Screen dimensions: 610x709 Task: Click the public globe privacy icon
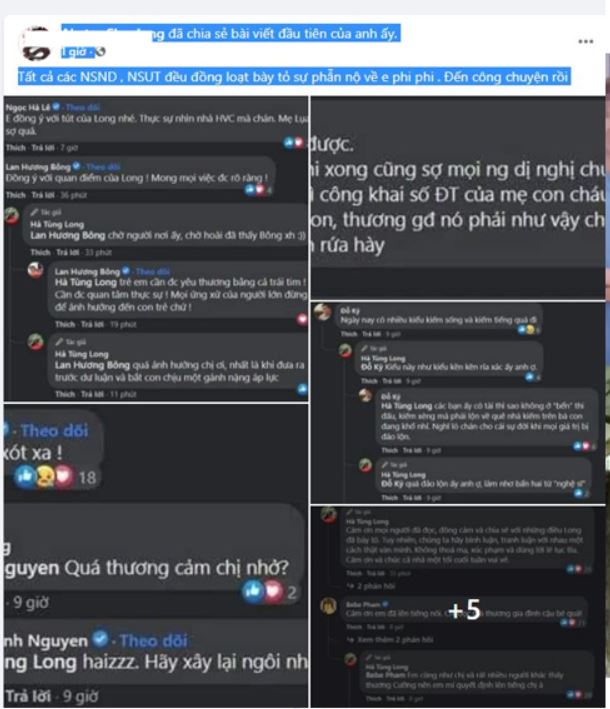(x=100, y=52)
